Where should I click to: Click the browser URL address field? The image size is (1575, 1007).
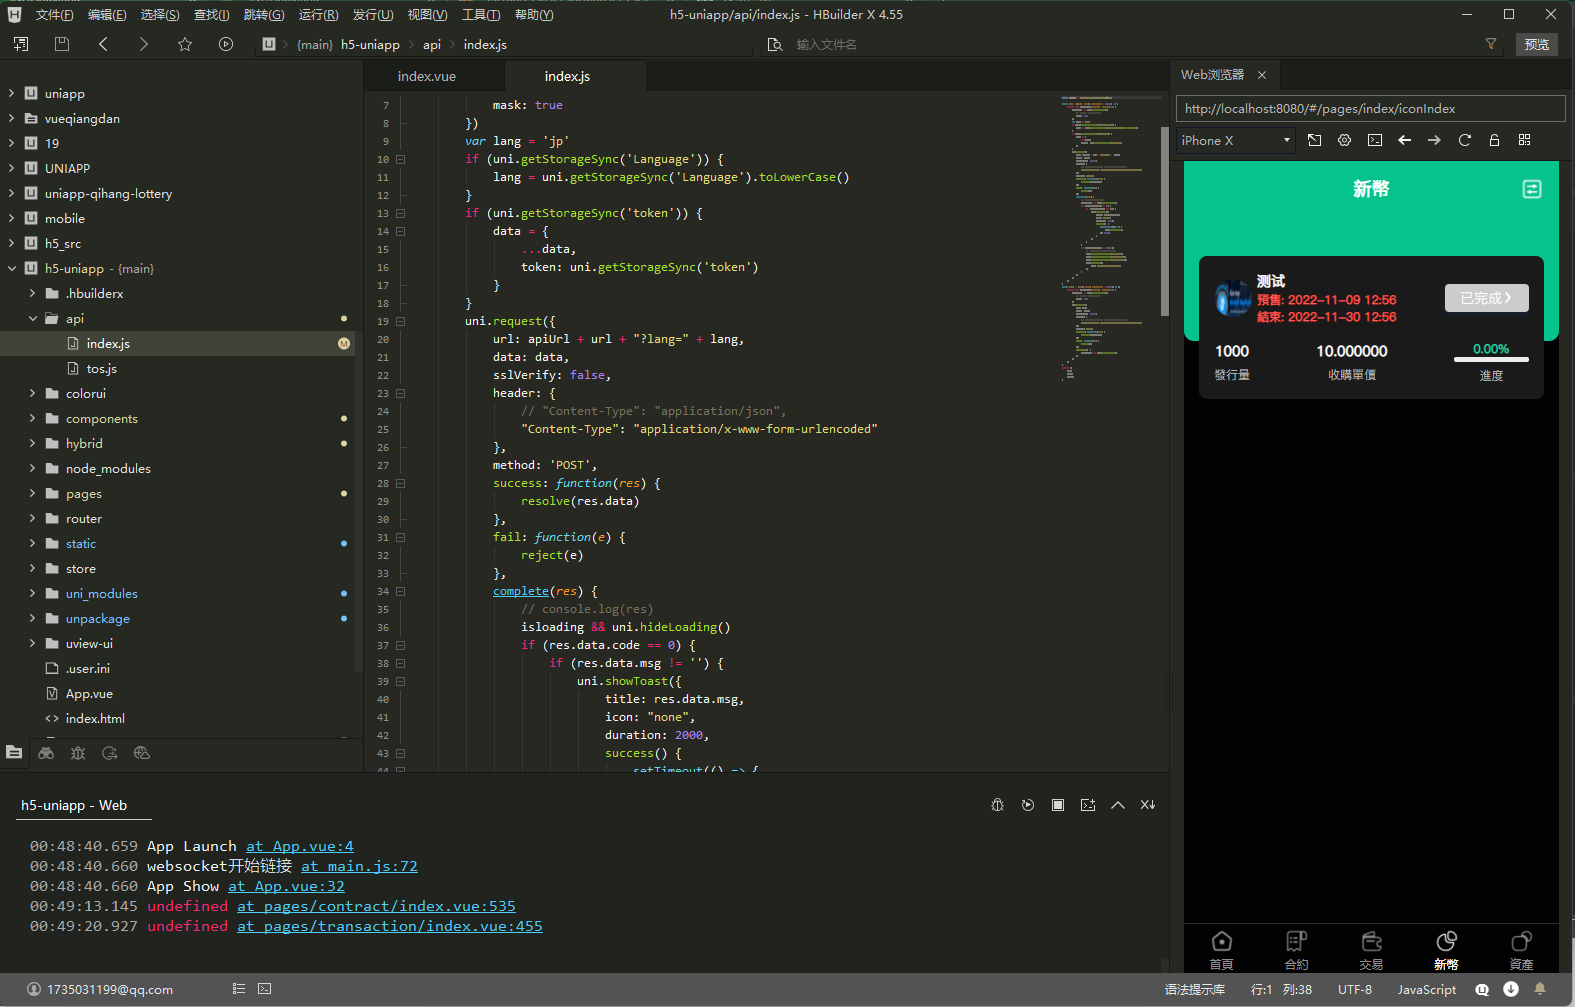[x=1370, y=108]
